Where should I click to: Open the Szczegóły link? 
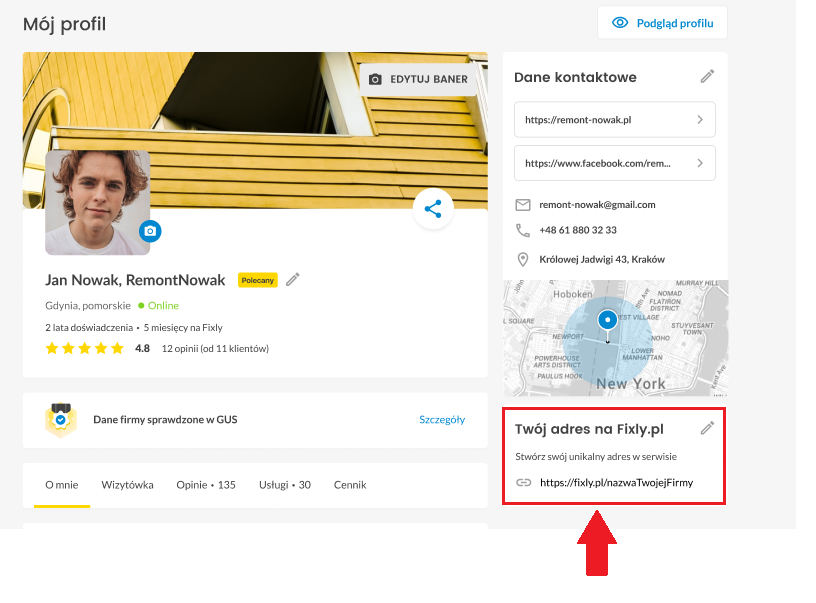tap(442, 419)
